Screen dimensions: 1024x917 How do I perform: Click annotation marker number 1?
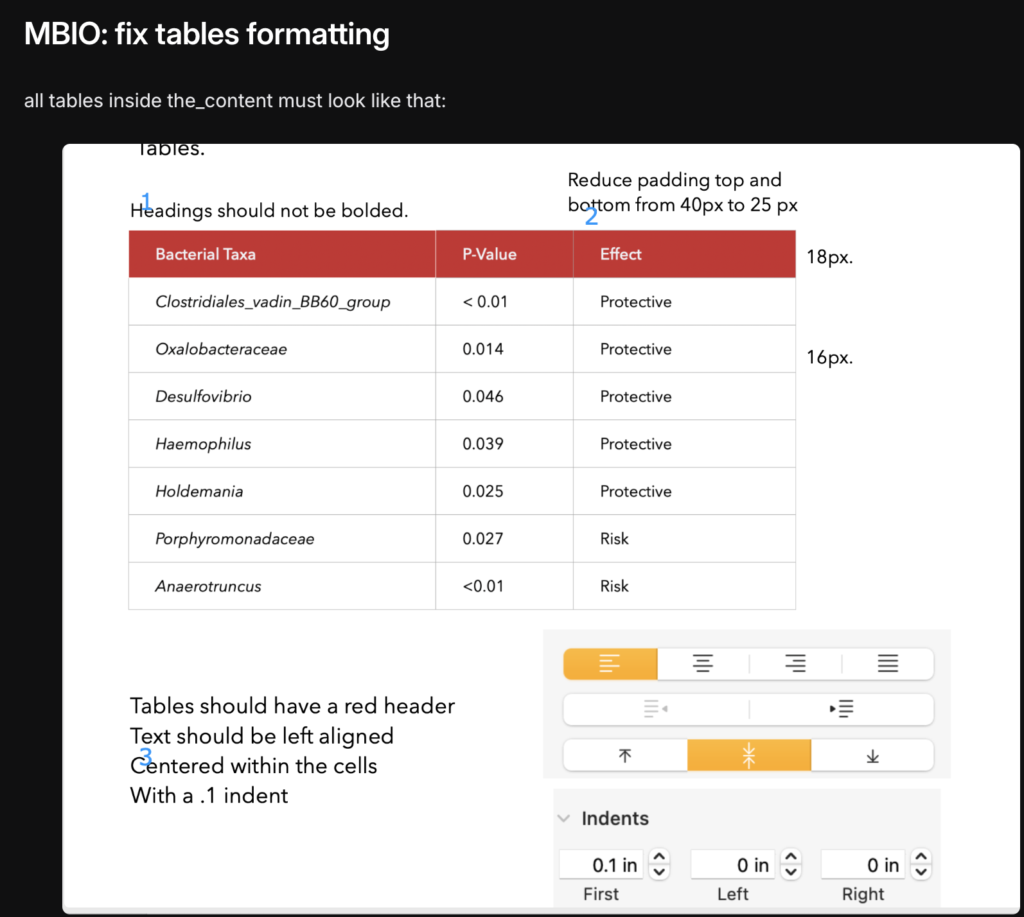click(146, 199)
